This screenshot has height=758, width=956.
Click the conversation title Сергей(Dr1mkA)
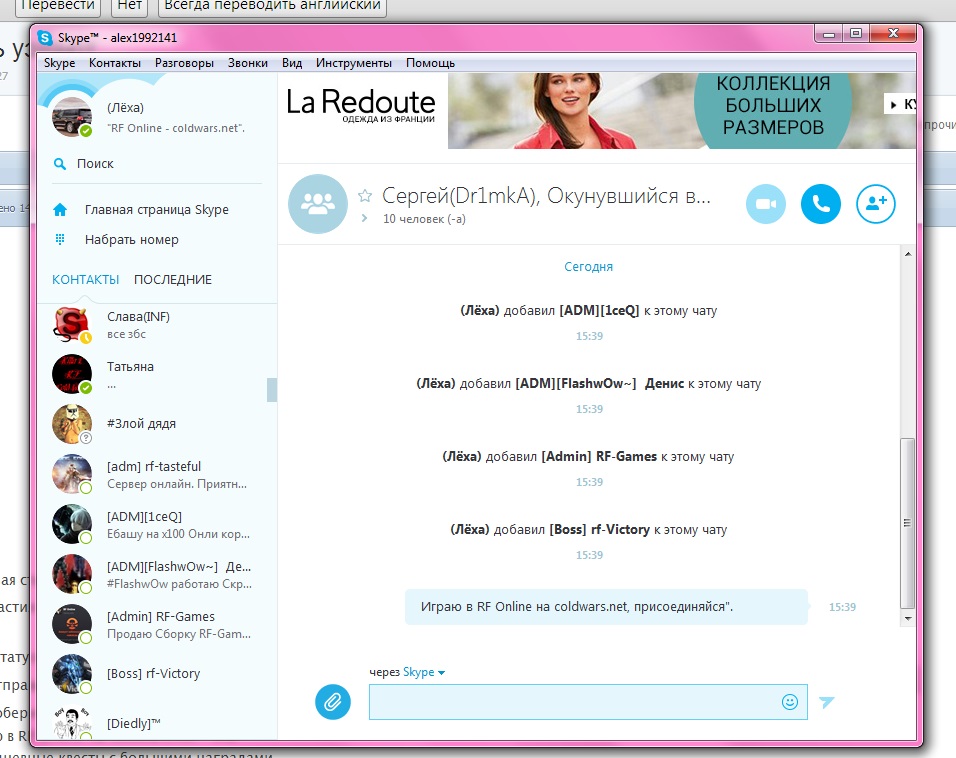coord(546,196)
